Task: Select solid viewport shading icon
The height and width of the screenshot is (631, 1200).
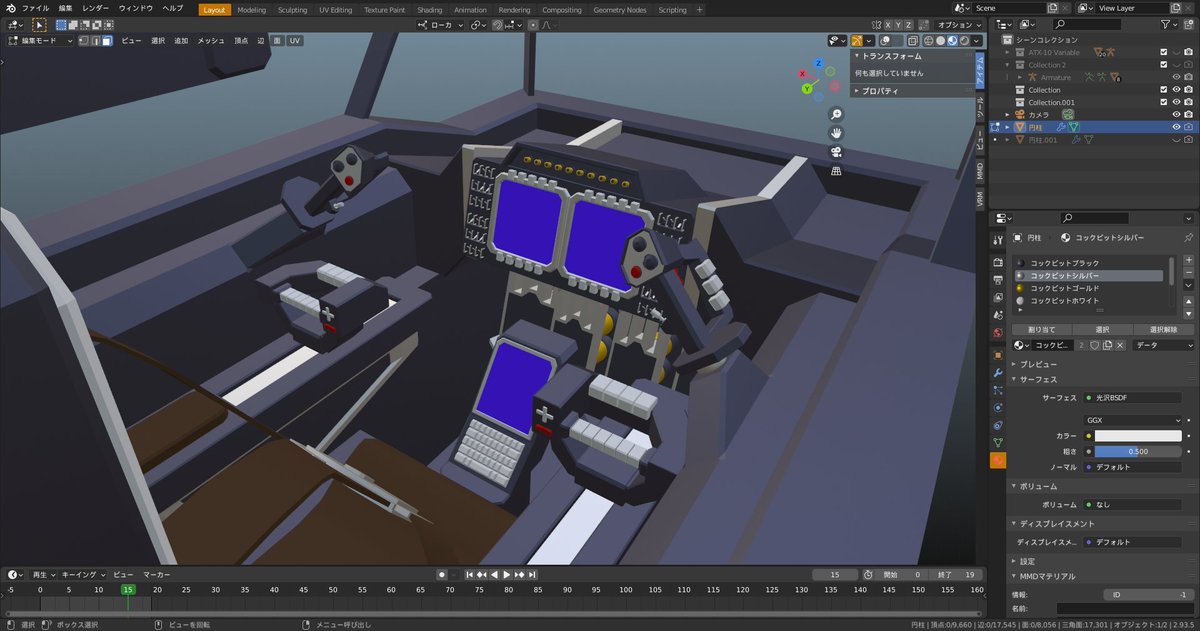Action: tap(941, 41)
